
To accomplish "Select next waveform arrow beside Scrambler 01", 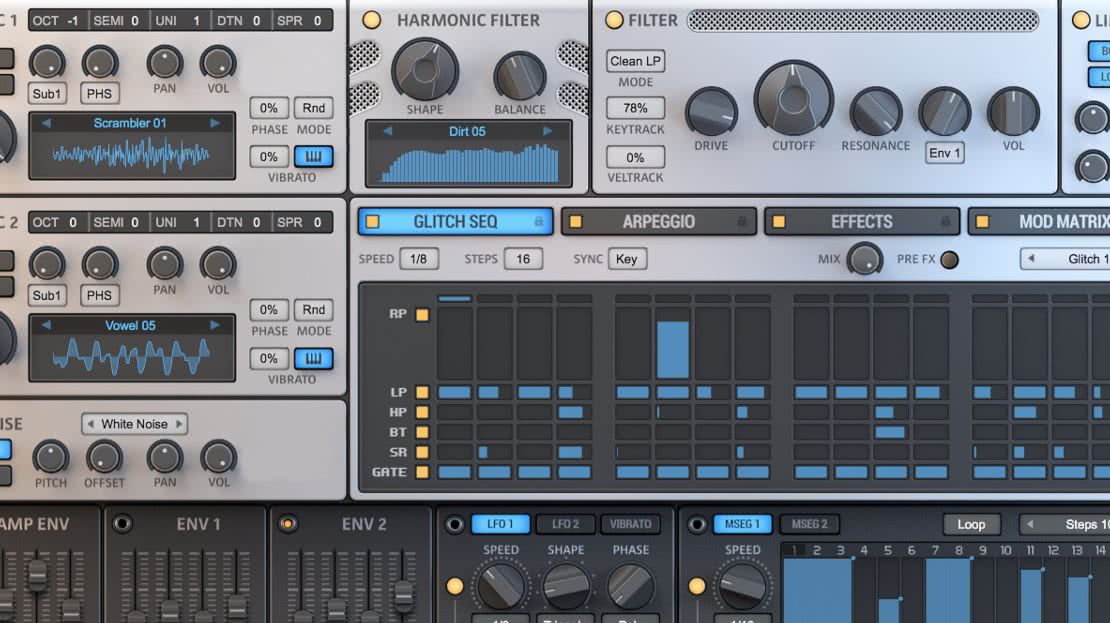I will coord(214,123).
